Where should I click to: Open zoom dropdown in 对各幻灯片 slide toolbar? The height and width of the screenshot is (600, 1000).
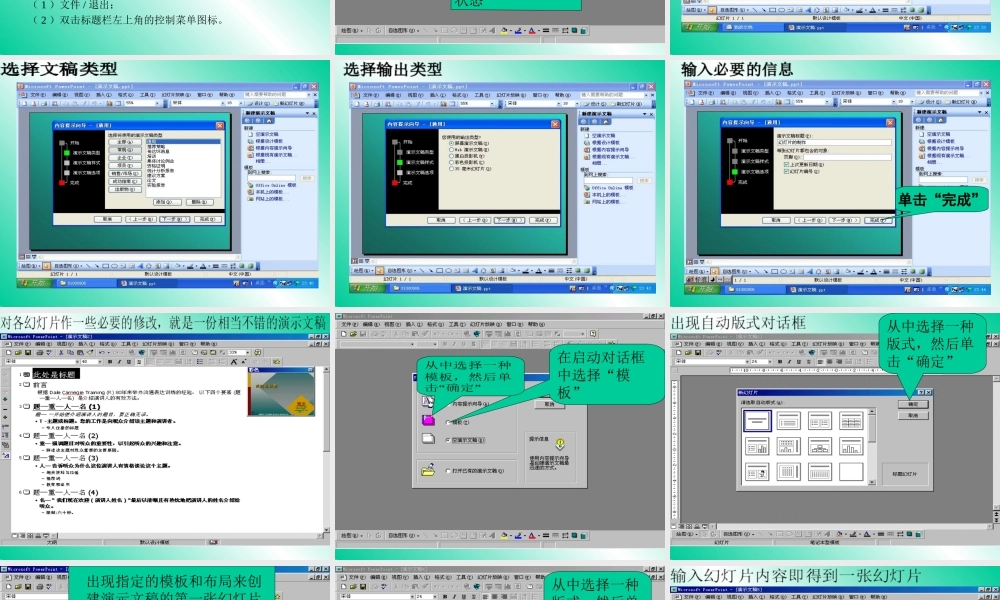(x=247, y=353)
